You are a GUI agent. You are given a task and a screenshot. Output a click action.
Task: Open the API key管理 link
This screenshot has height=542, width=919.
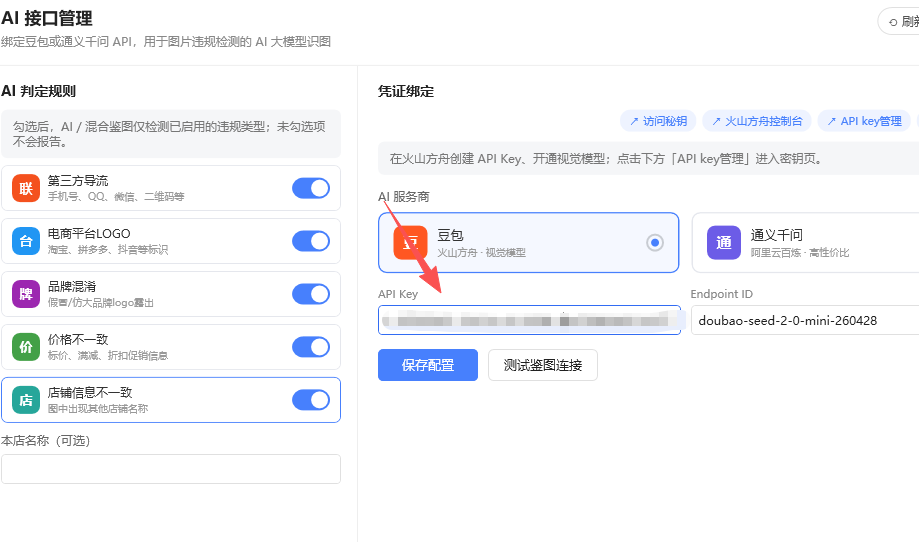coord(864,121)
